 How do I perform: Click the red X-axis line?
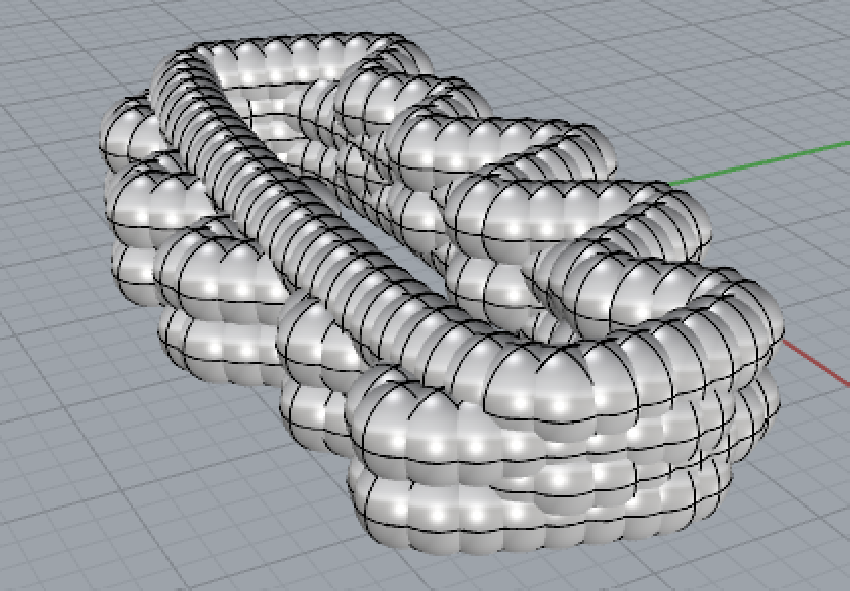tap(815, 362)
